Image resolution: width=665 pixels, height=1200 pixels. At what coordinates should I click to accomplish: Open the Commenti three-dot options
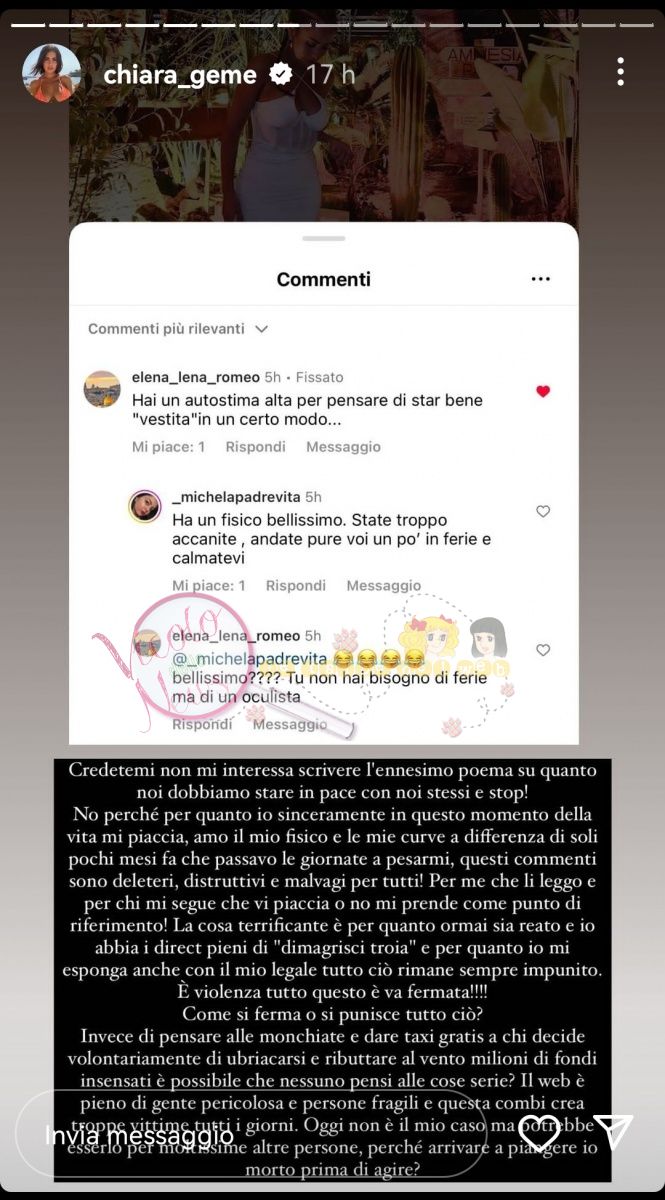[541, 280]
